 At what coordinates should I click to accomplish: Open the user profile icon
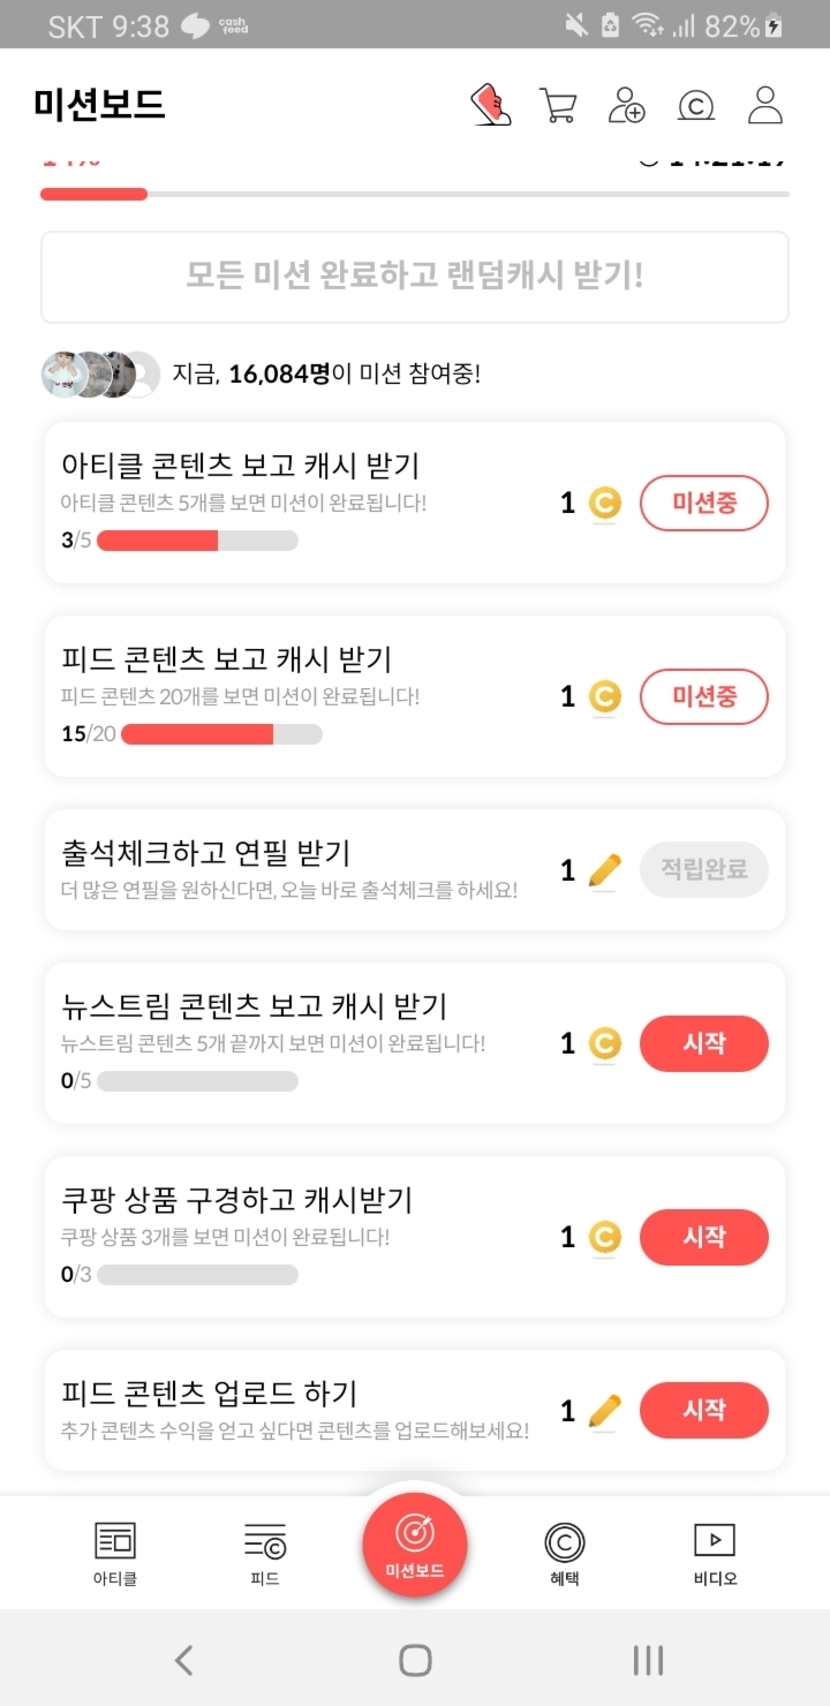click(765, 105)
